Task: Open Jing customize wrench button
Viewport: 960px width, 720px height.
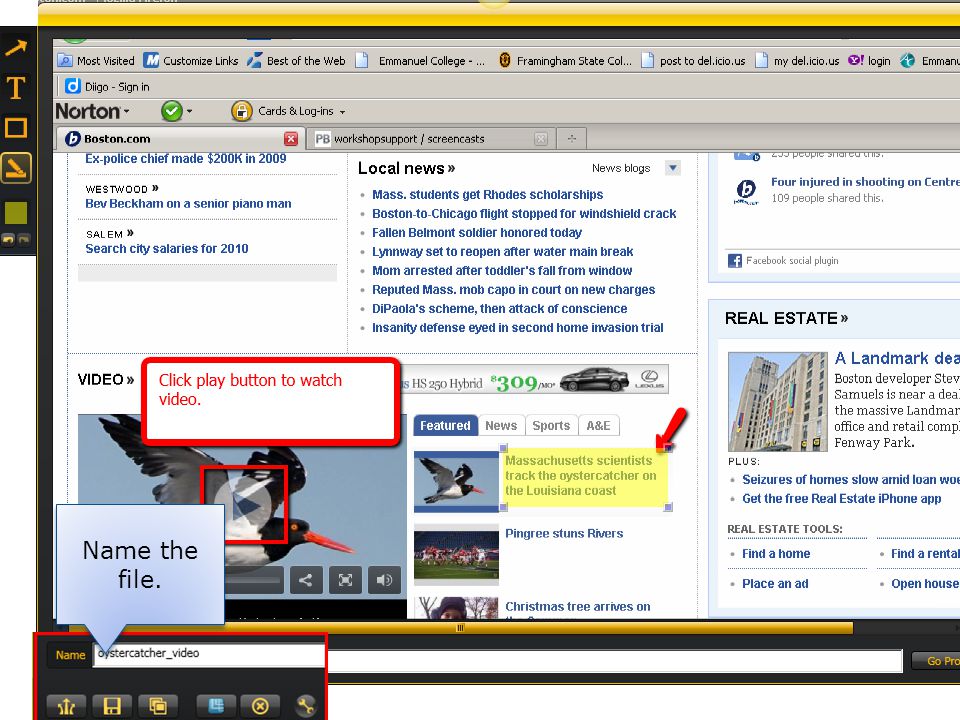Action: click(305, 706)
